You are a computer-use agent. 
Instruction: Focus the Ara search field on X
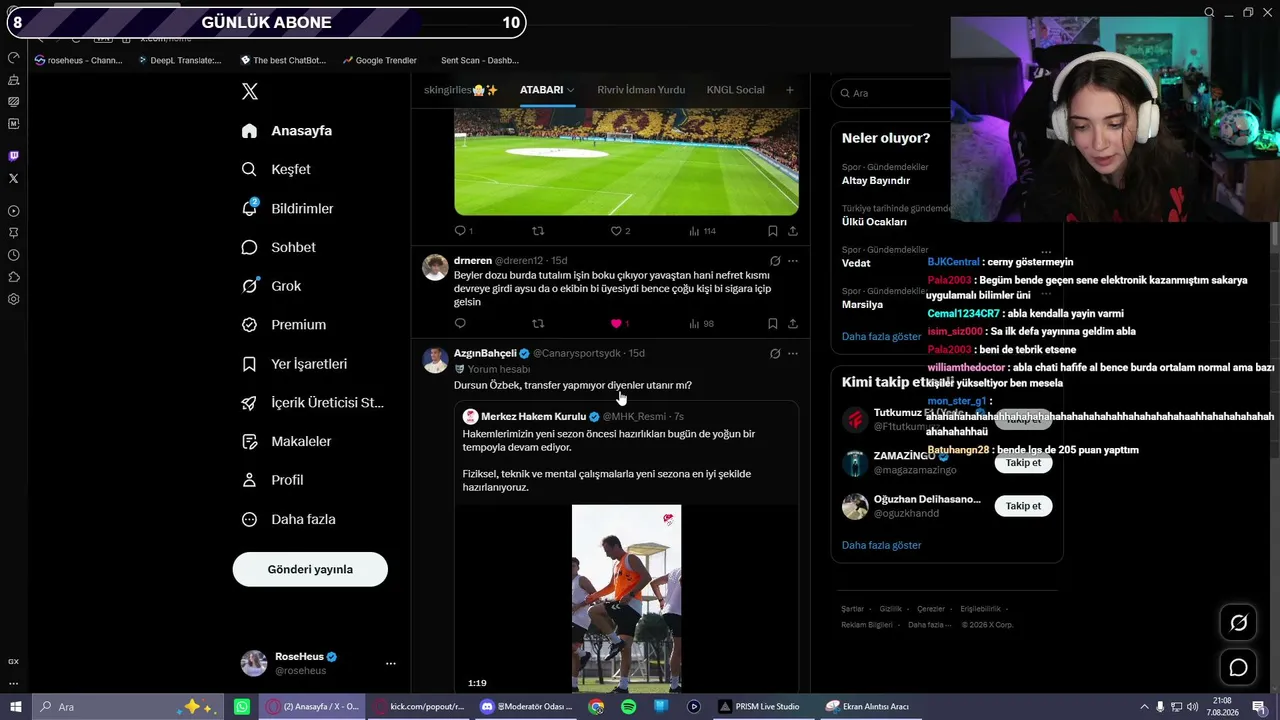point(890,93)
